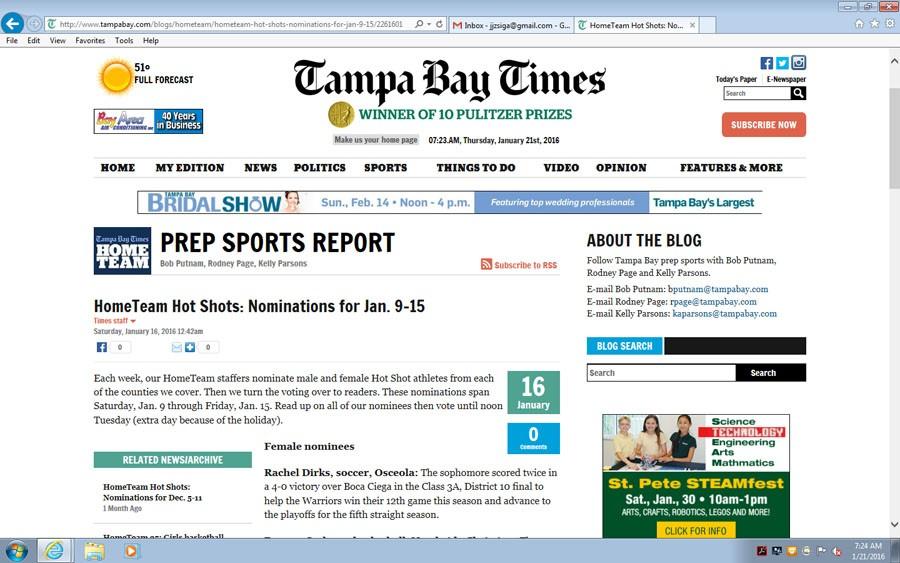Open the browser Home icon
The height and width of the screenshot is (563, 900).
pos(859,24)
